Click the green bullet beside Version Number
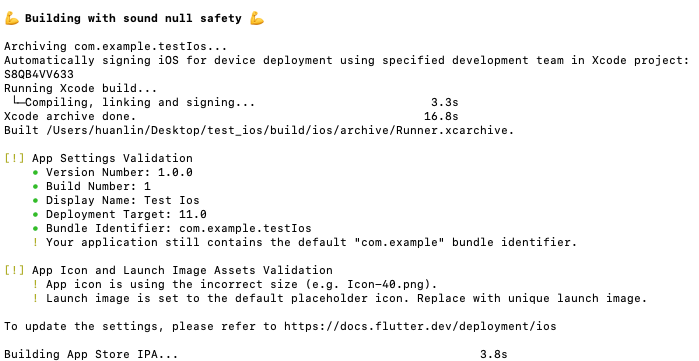 click(36, 172)
